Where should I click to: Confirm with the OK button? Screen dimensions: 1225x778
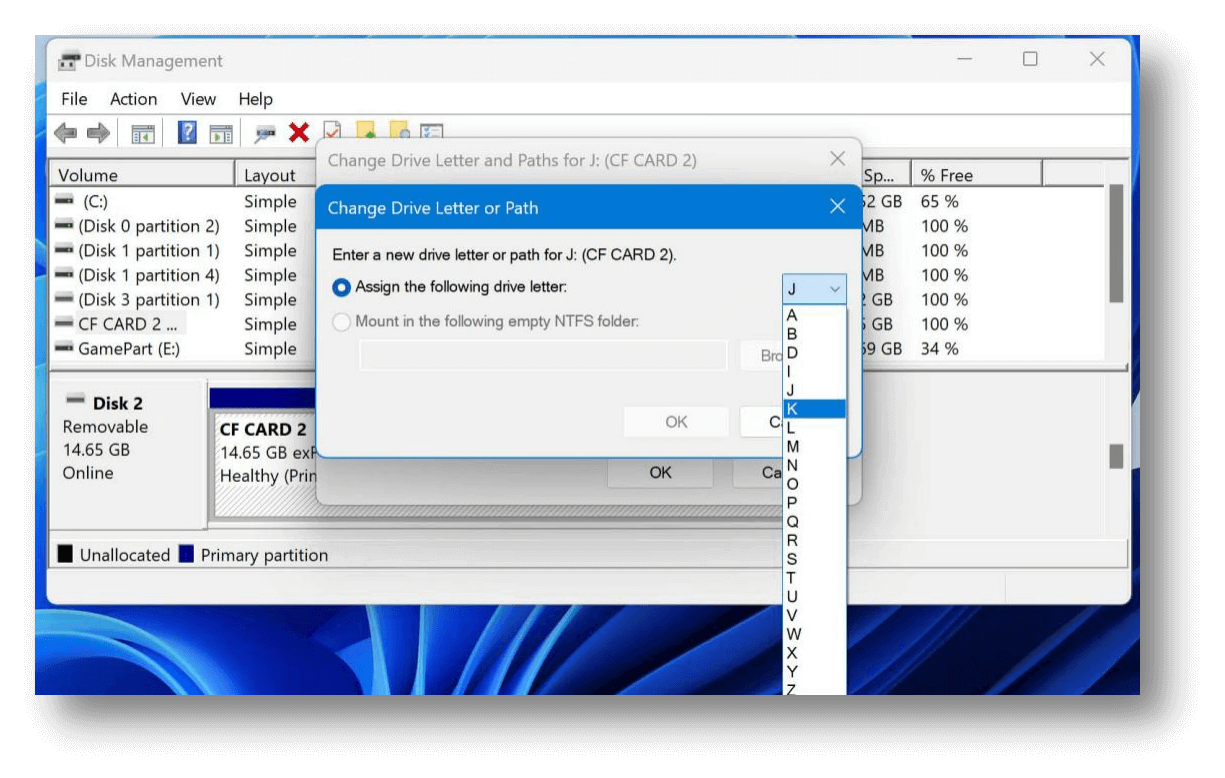[x=676, y=421]
